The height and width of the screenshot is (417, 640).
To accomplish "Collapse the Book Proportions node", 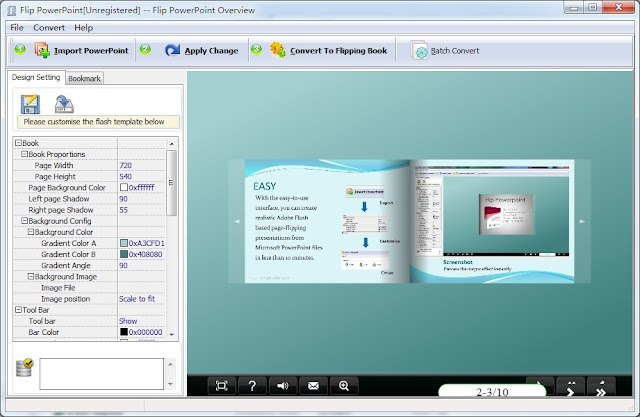I will tap(24, 154).
